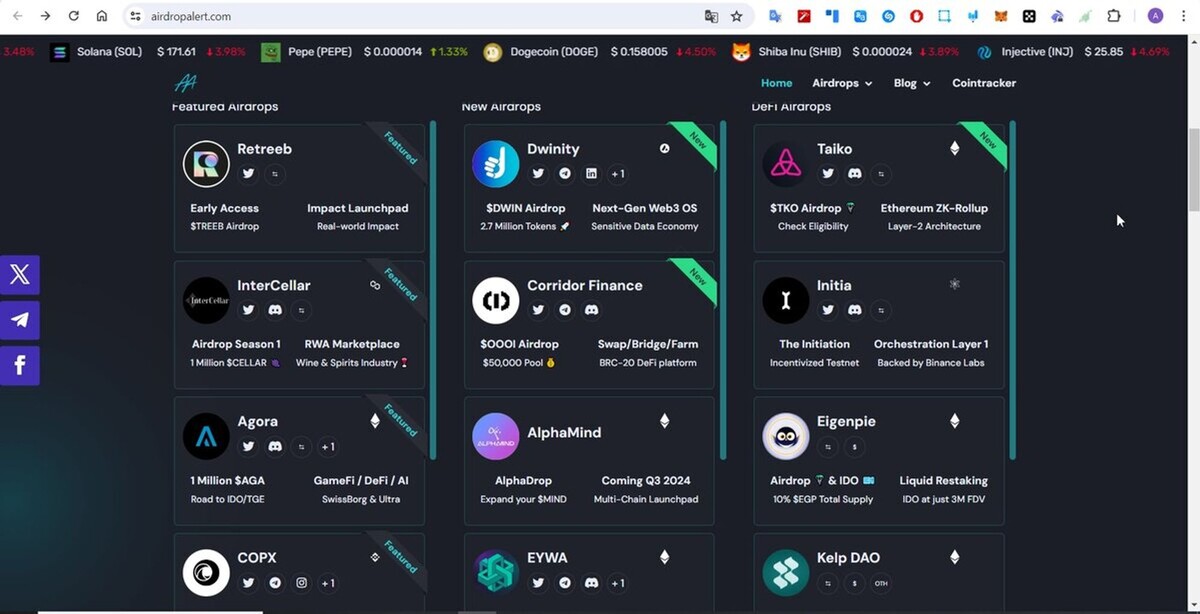This screenshot has width=1200, height=614.
Task: Open the Chrome profile avatar
Action: coord(1155,16)
